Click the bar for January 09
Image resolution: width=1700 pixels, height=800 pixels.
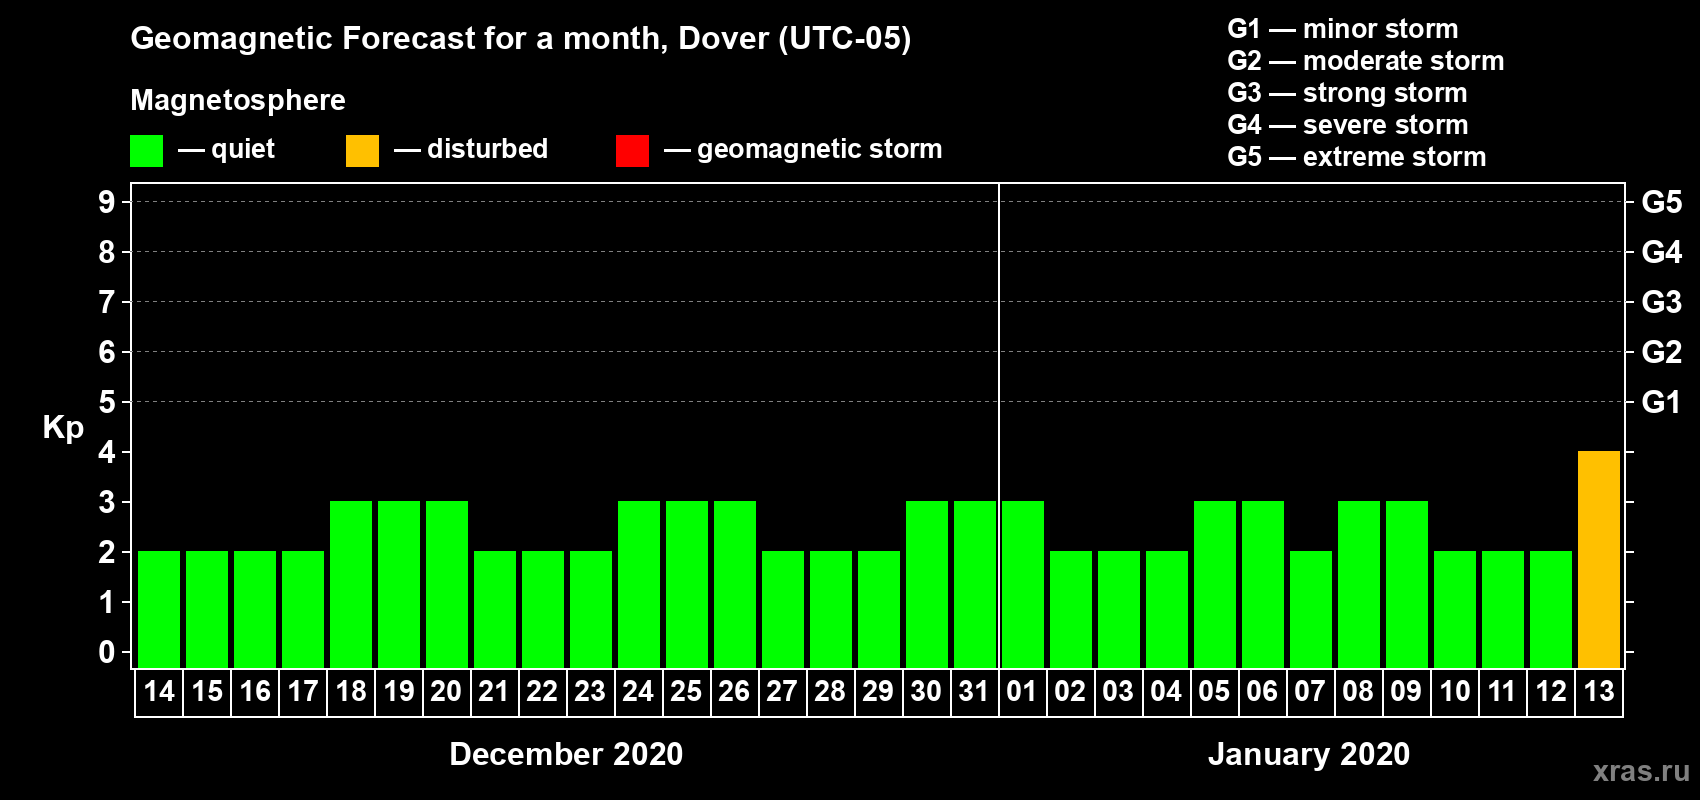[1407, 584]
